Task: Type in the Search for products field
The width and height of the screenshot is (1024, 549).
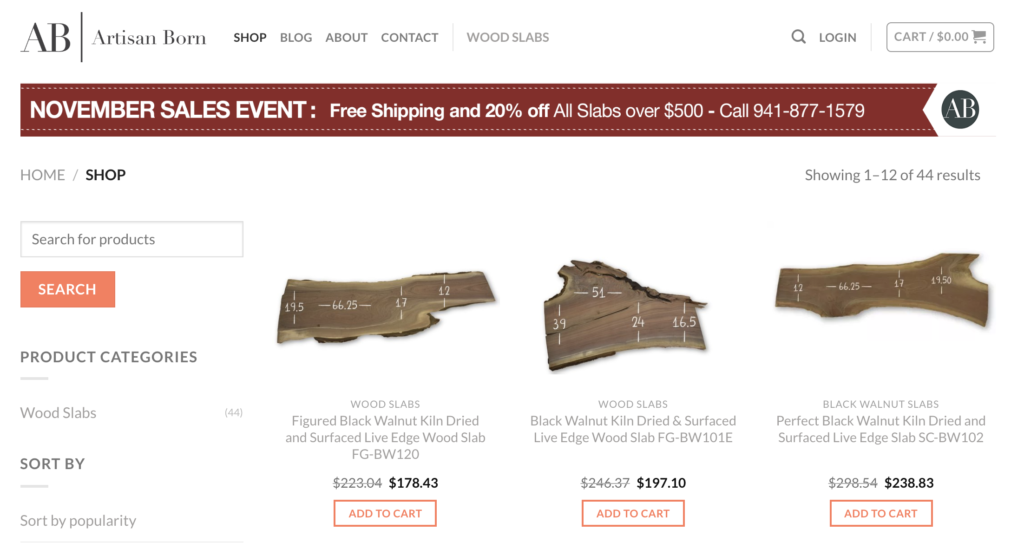Action: pos(131,239)
